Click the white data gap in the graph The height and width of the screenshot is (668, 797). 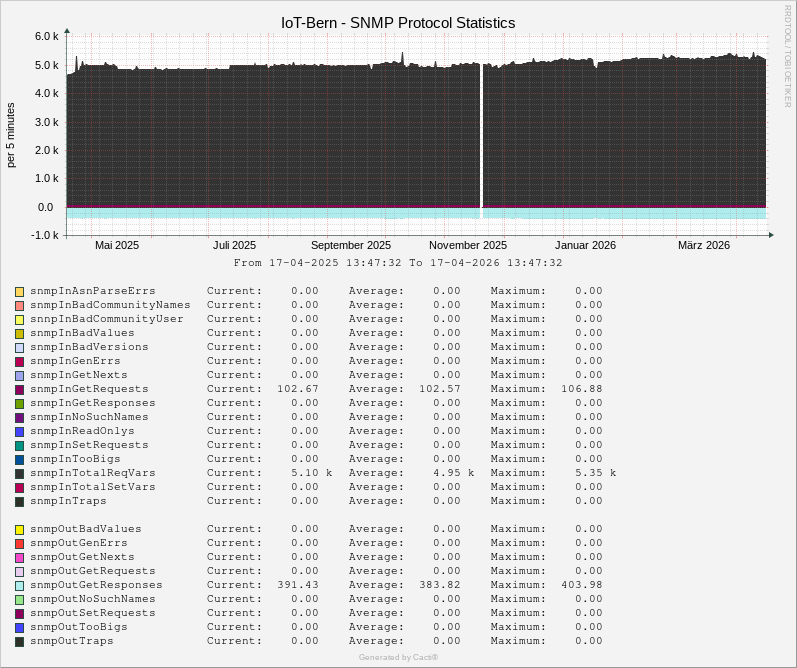coord(482,140)
